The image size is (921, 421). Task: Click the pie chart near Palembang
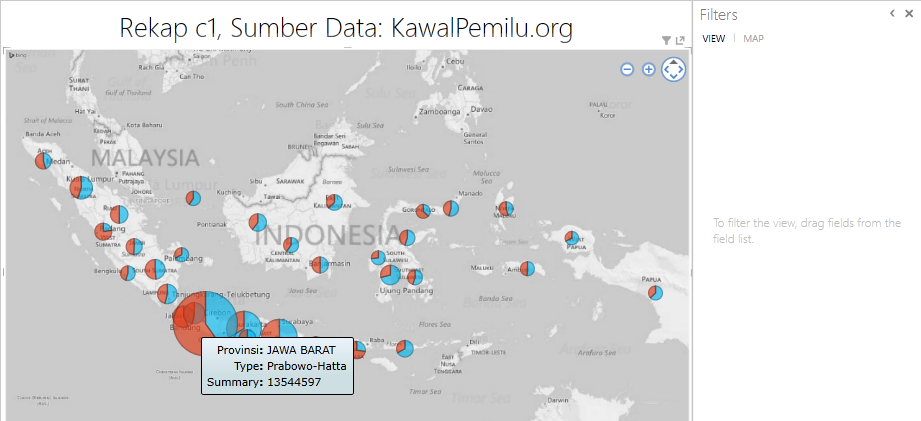click(181, 256)
